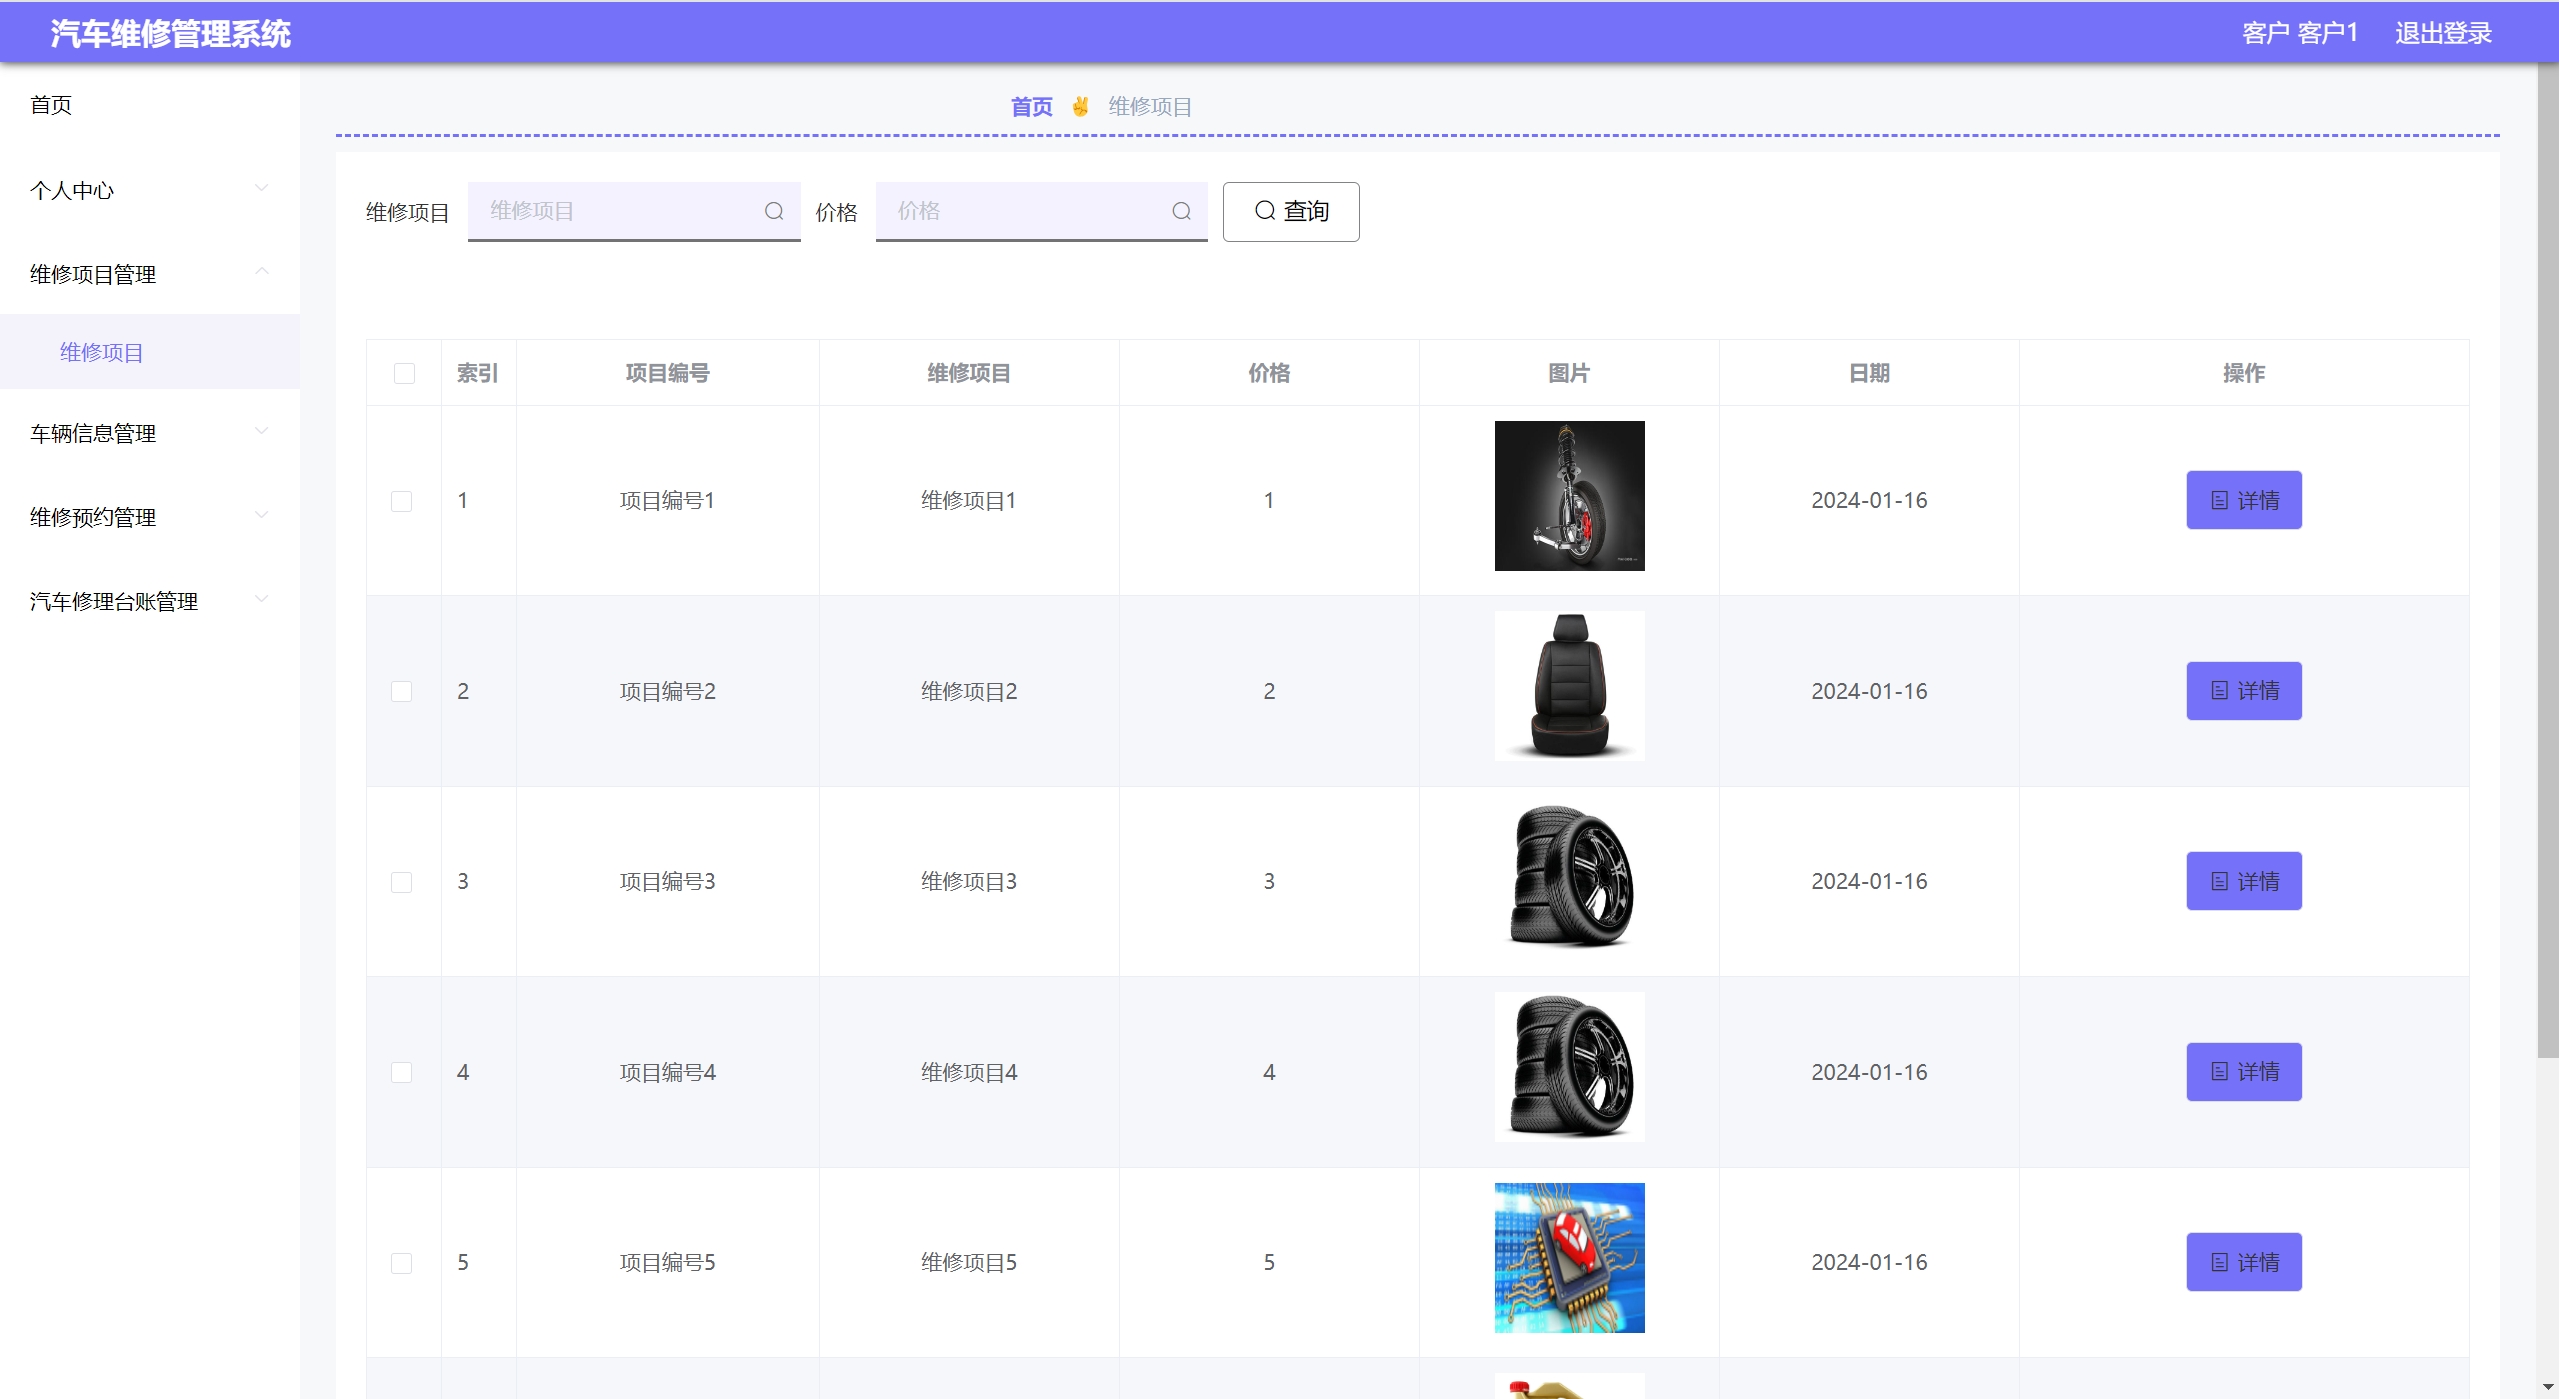Toggle the select-all checkbox in table header
This screenshot has height=1399, width=2559.
coord(404,373)
